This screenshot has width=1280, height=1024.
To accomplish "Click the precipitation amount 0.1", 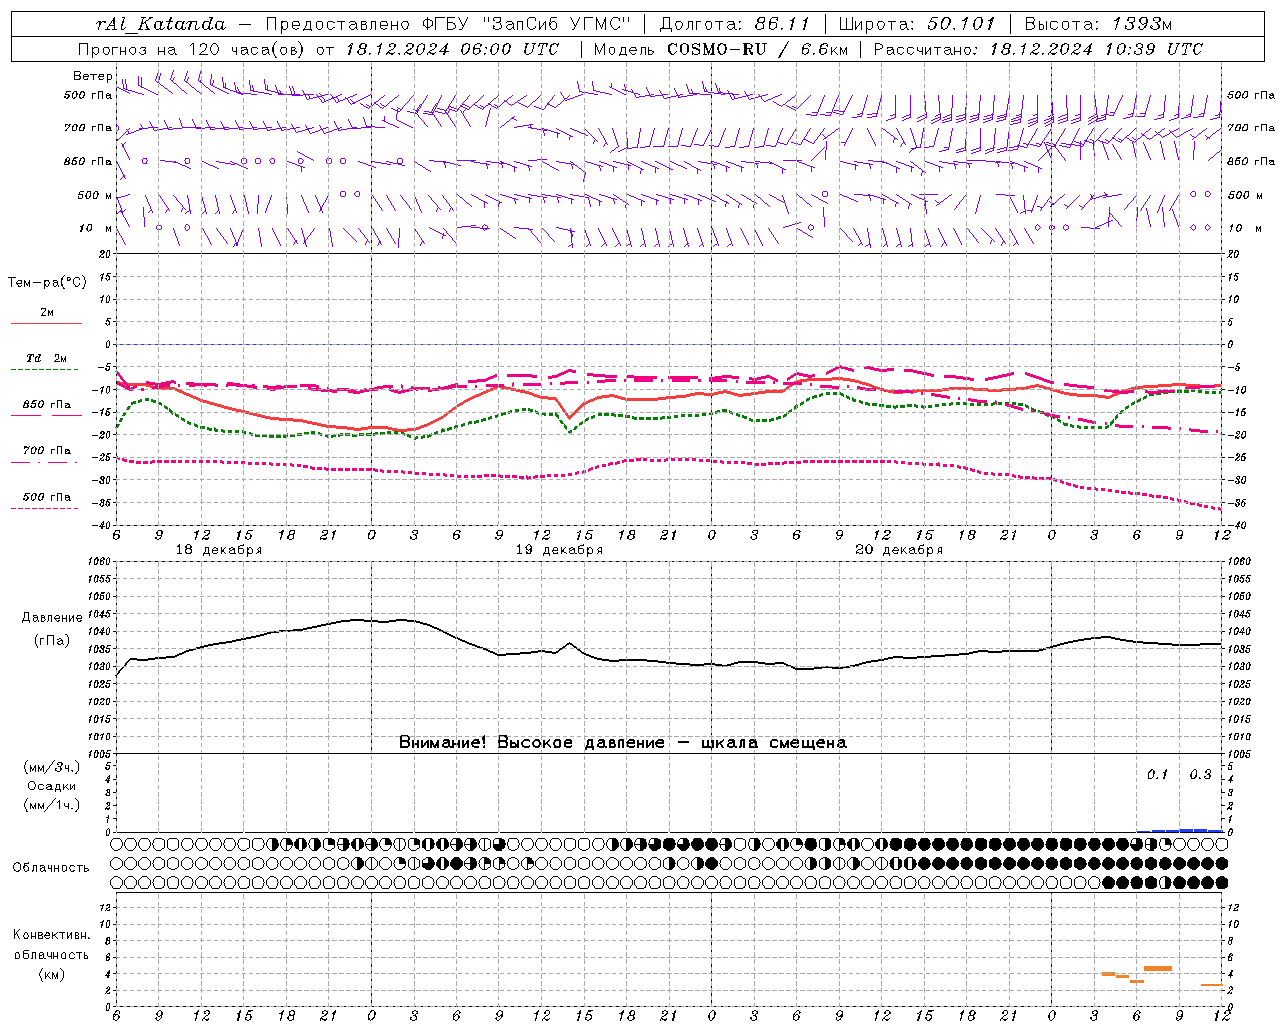I will click(x=1157, y=775).
